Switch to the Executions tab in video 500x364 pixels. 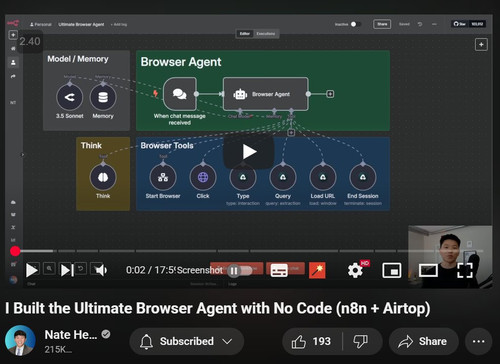pos(266,34)
